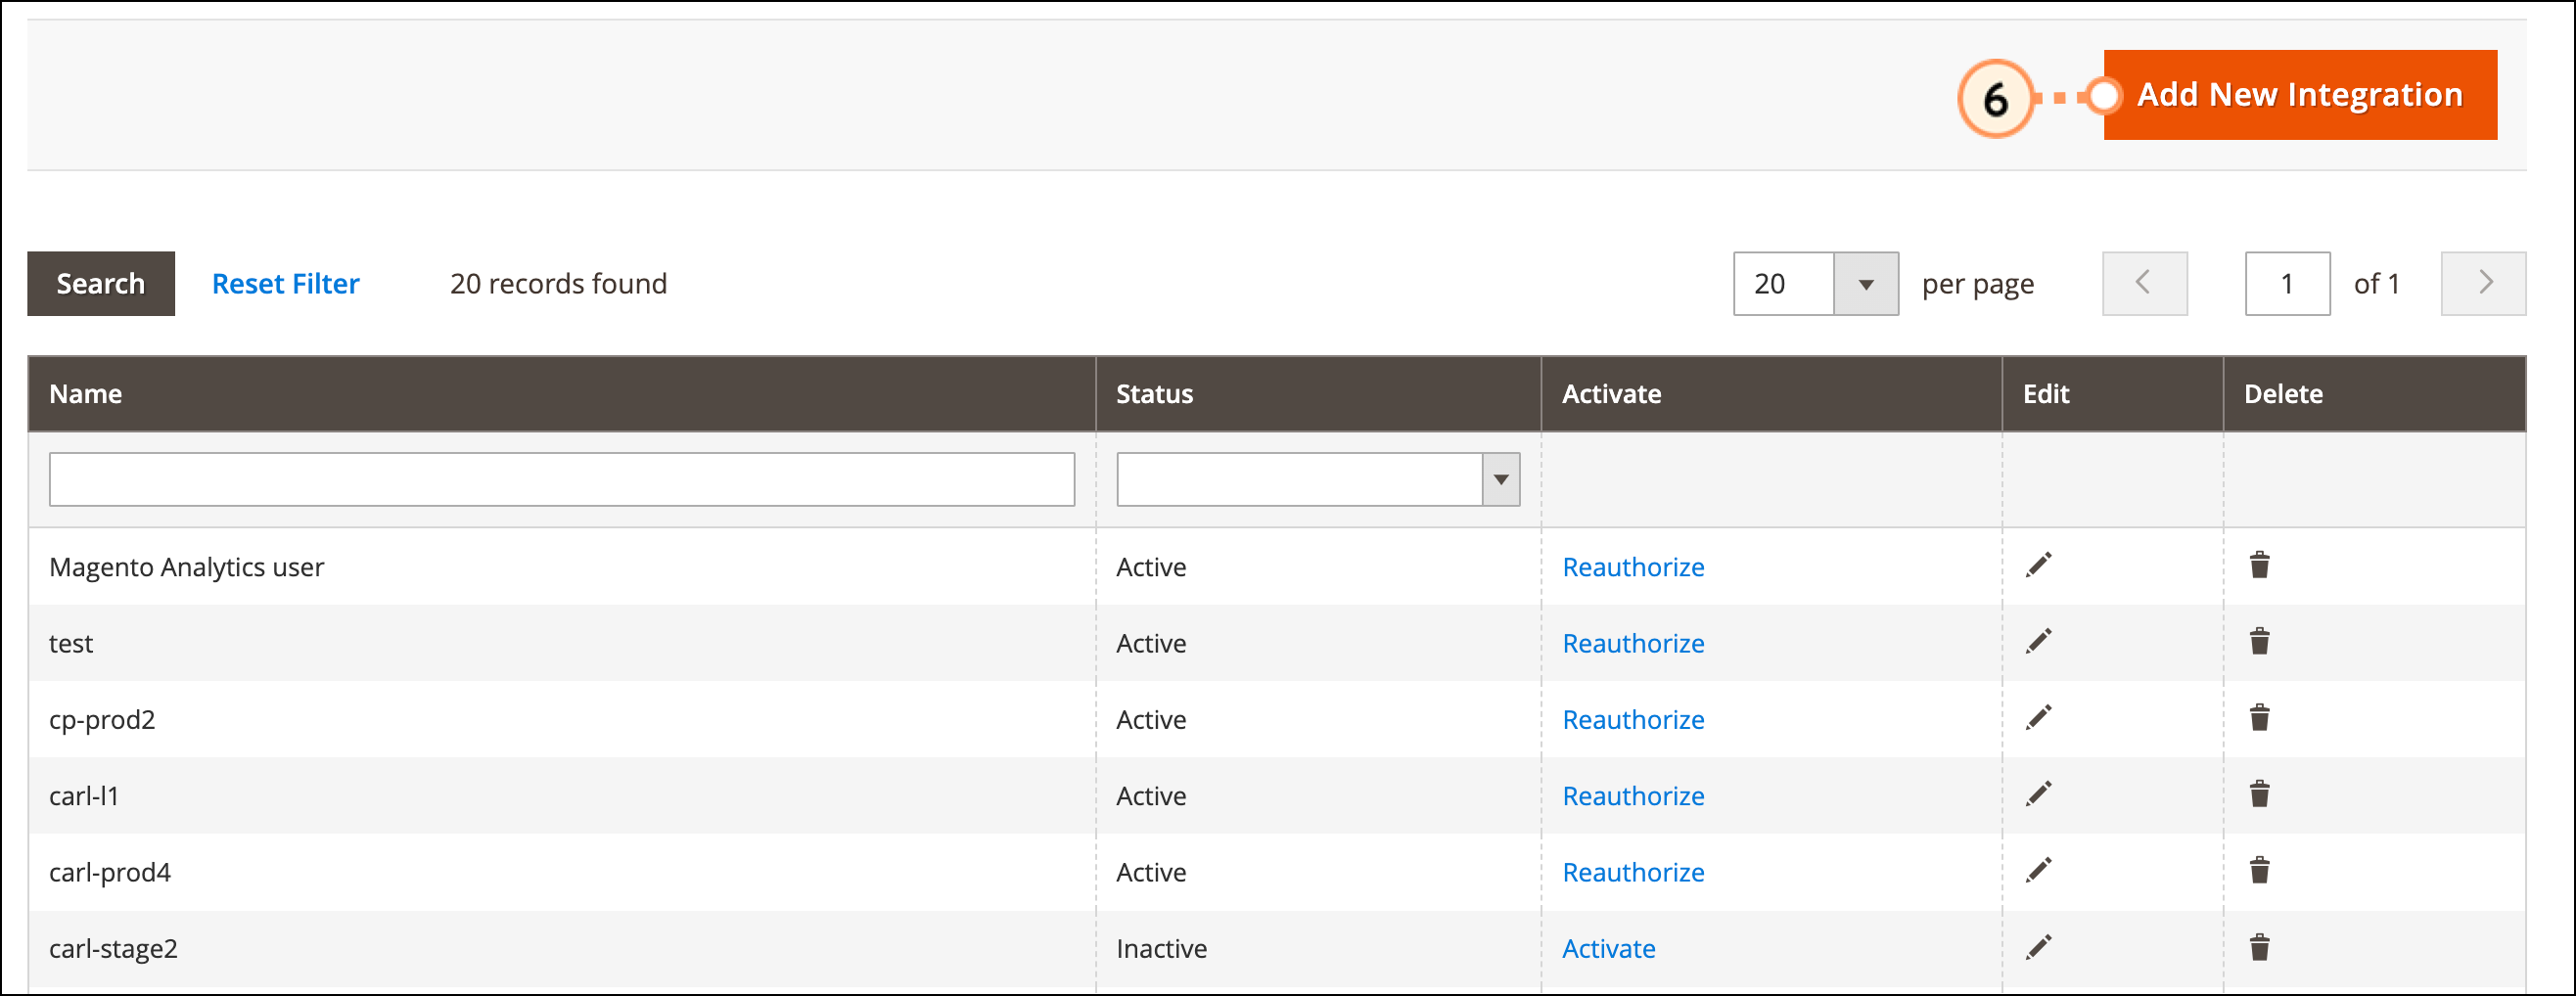Edit the test integration with pencil icon
The image size is (2576, 996).
point(2038,641)
